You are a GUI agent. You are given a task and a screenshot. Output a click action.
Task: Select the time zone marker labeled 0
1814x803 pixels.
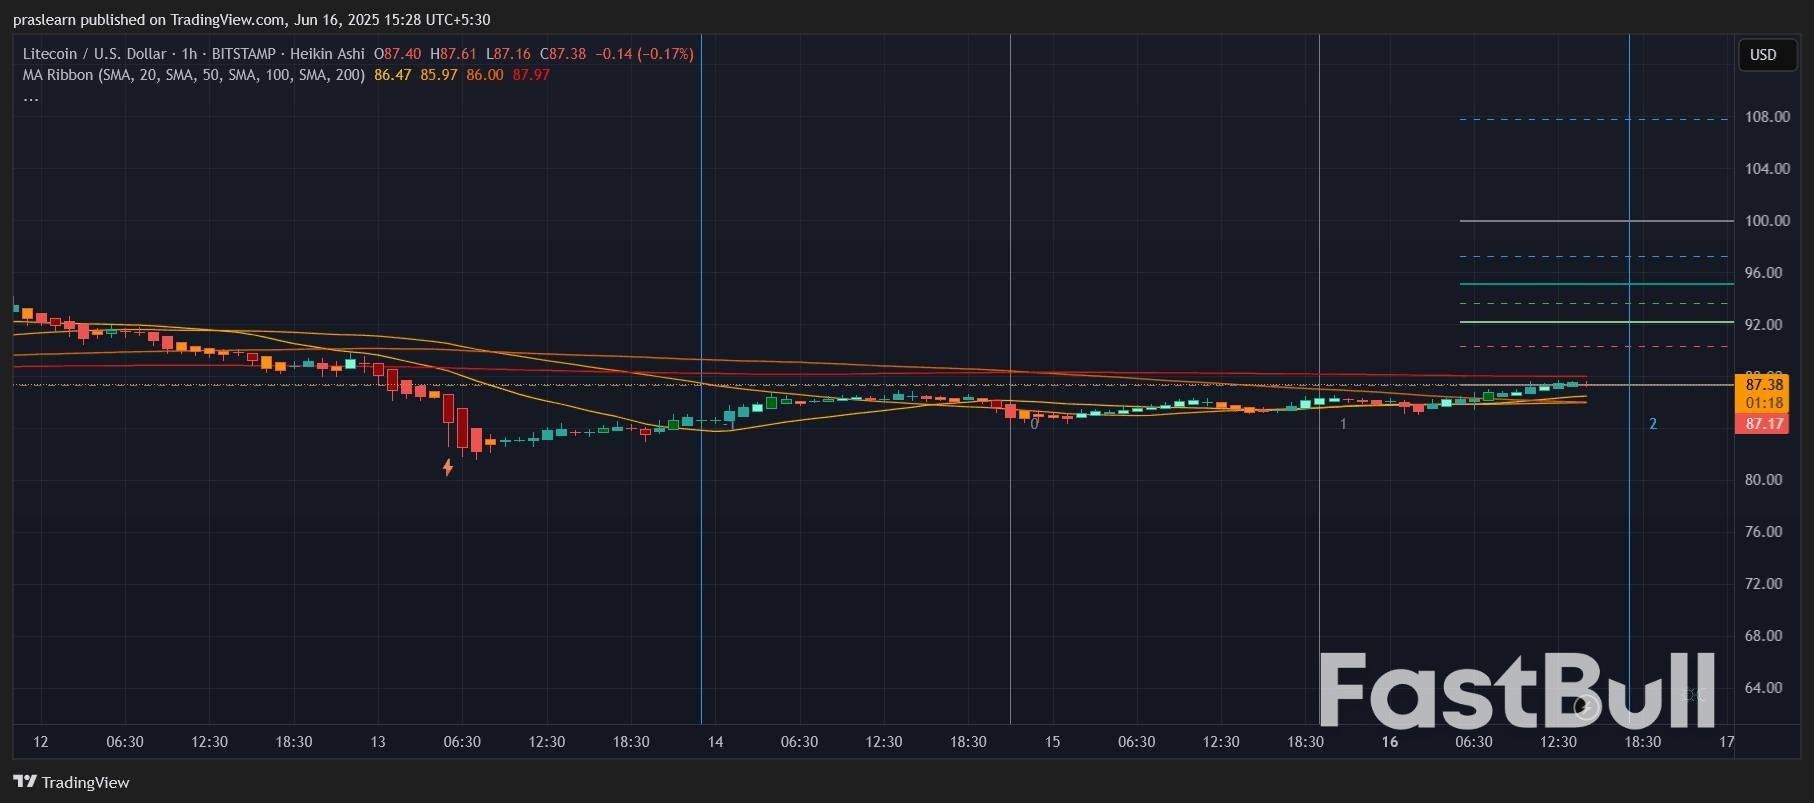pos(1034,424)
